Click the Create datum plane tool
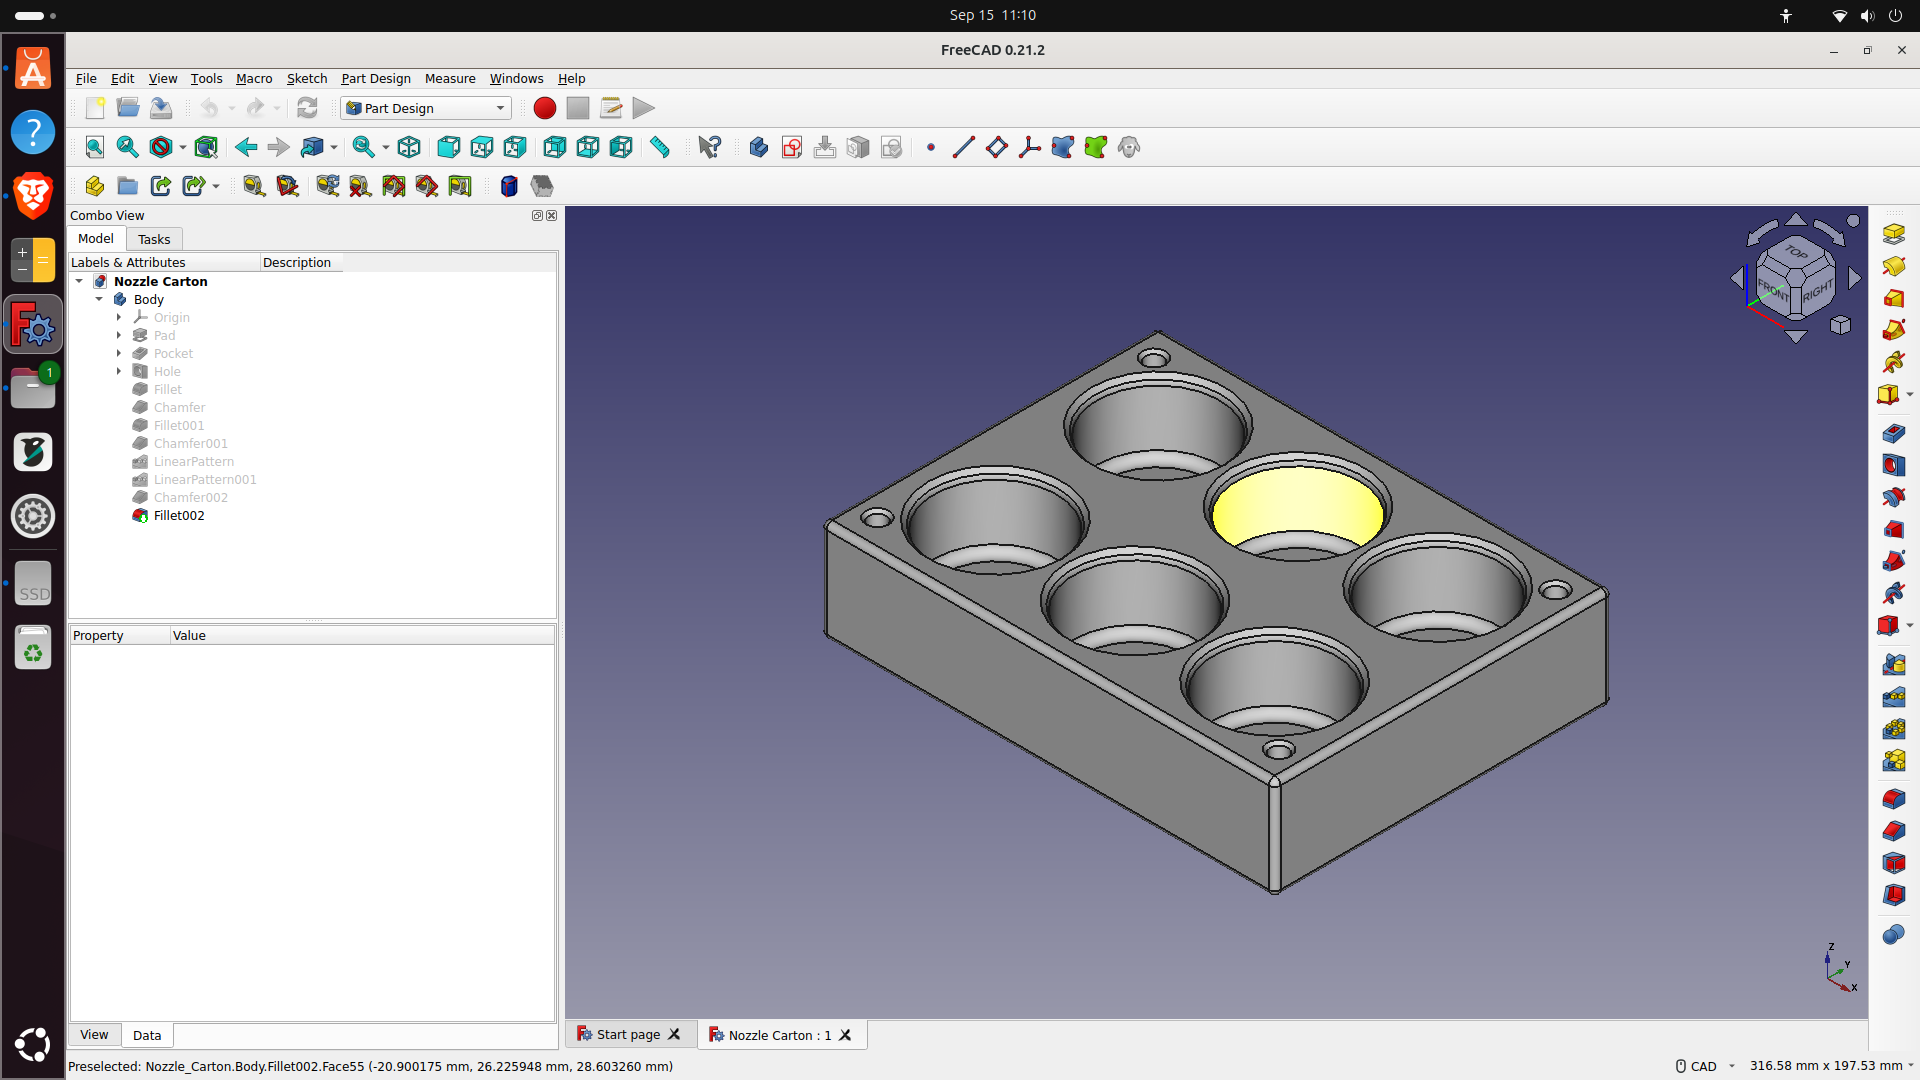This screenshot has width=1920, height=1080. point(996,148)
